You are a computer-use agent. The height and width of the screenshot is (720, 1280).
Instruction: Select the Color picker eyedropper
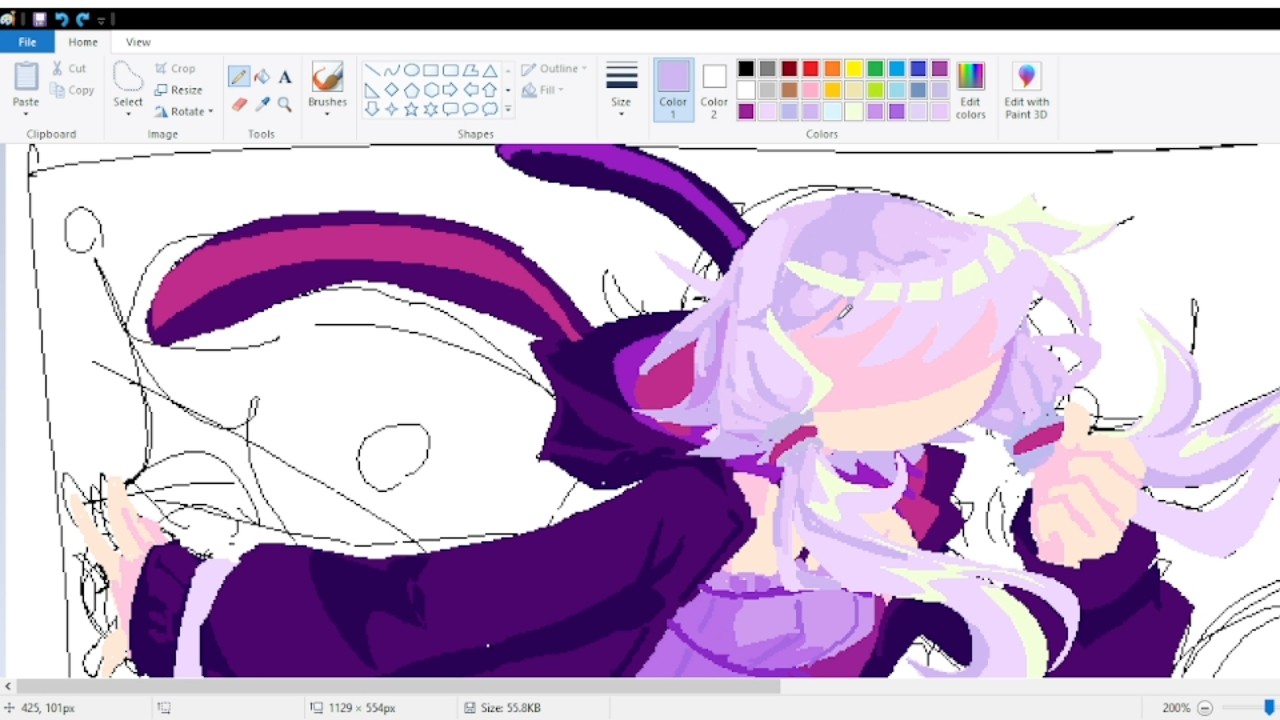(x=262, y=104)
